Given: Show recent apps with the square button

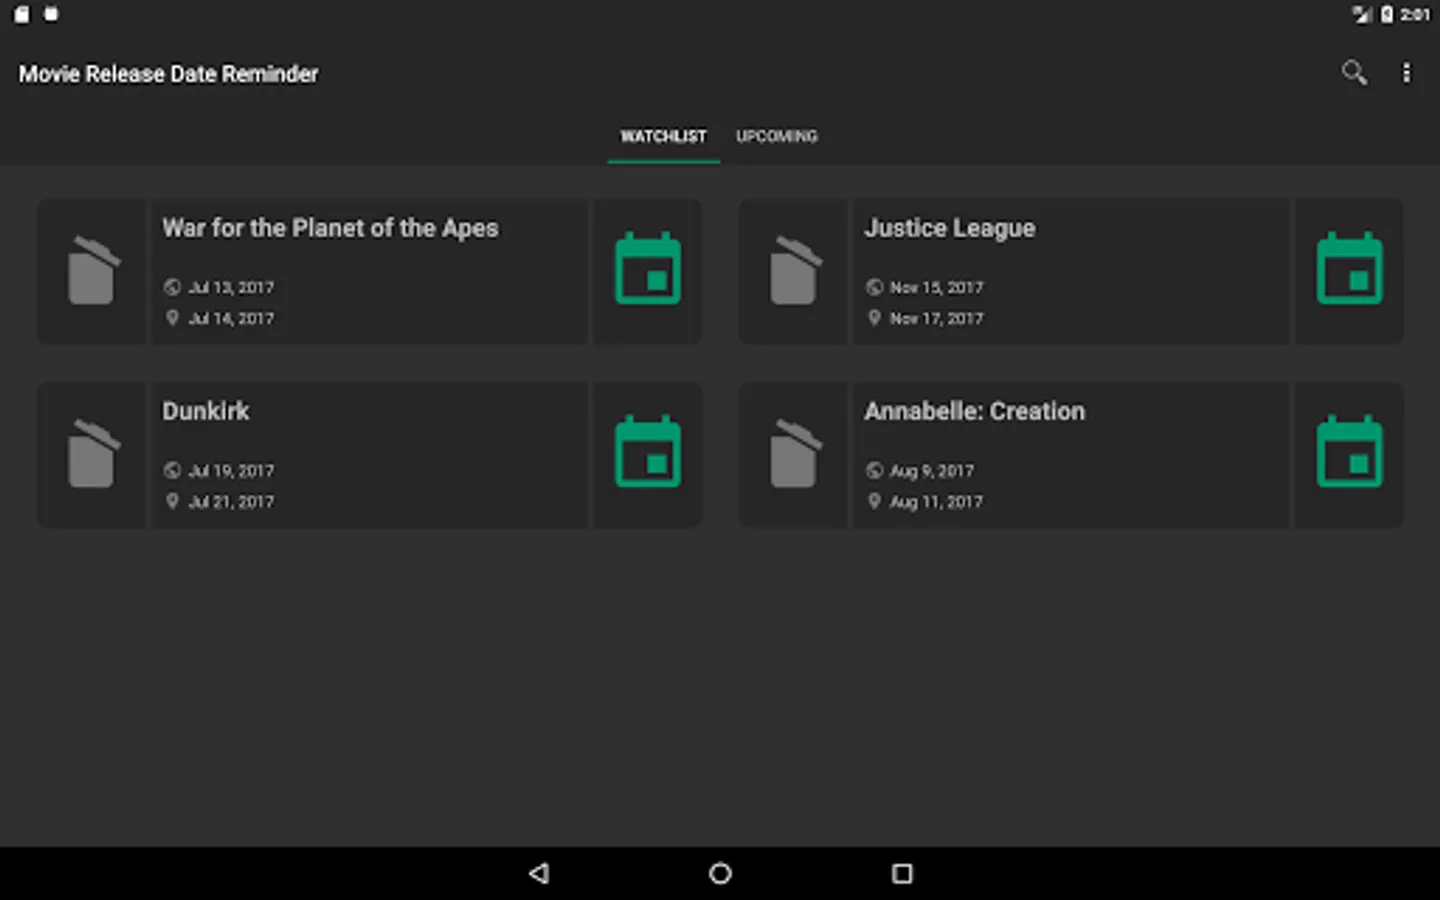Looking at the screenshot, I should [x=902, y=873].
